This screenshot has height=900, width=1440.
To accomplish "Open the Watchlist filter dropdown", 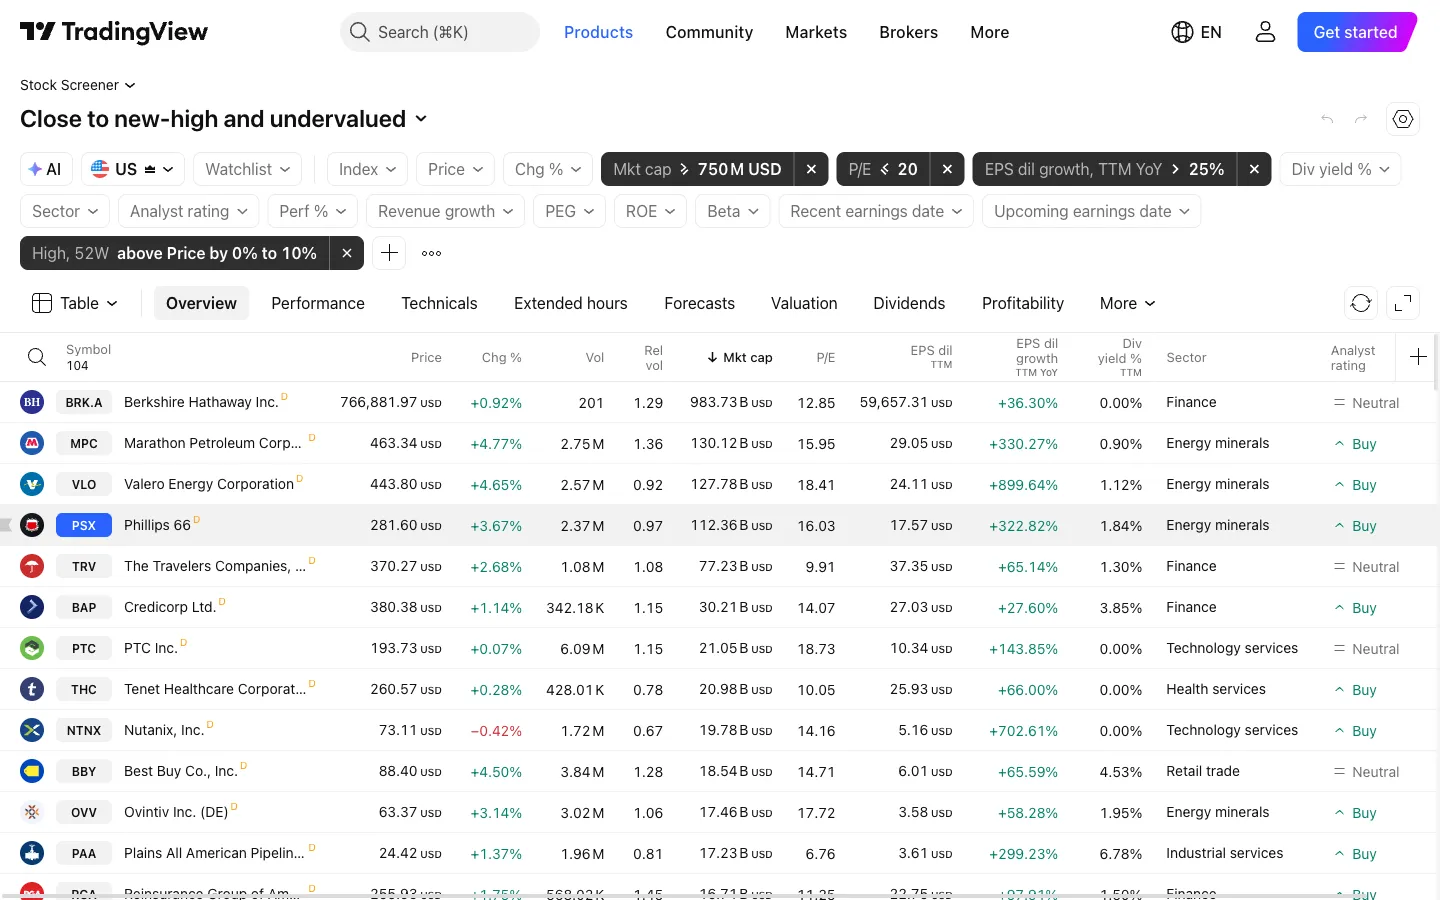I will coord(247,169).
